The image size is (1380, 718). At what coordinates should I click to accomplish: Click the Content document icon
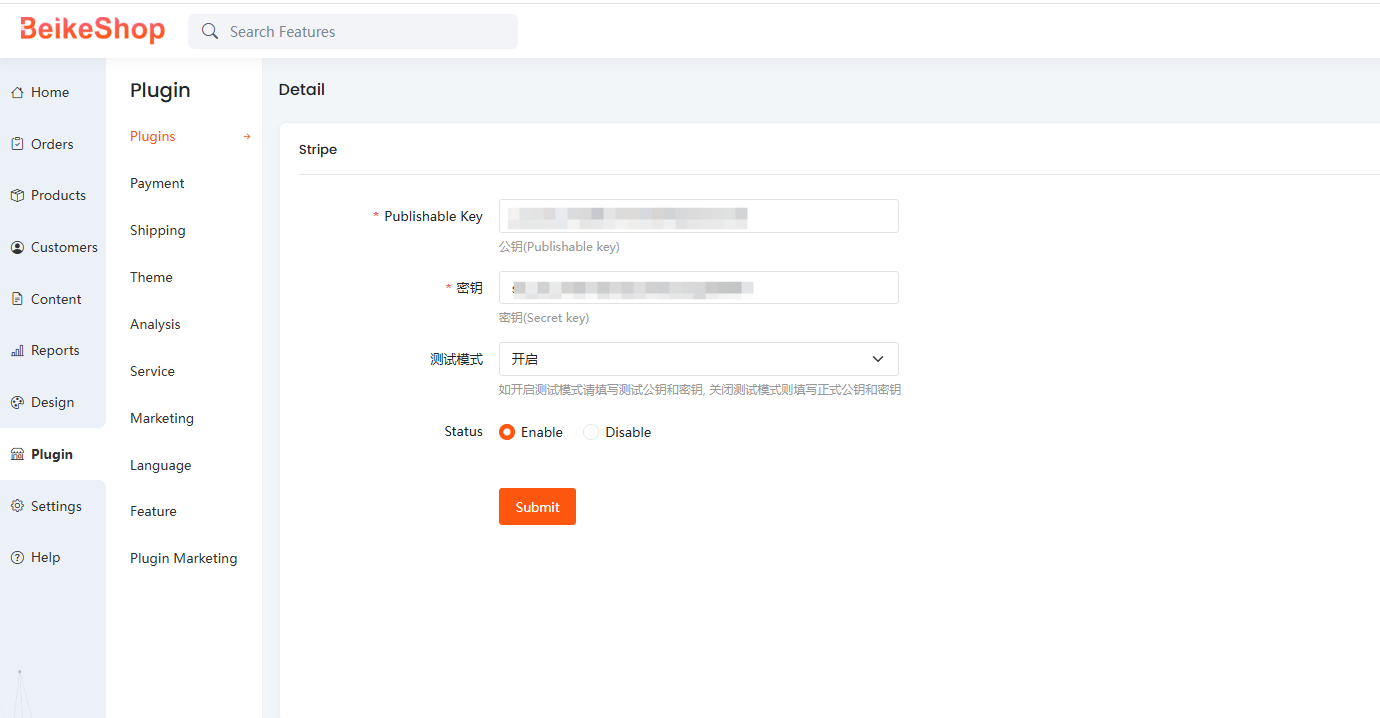point(17,299)
